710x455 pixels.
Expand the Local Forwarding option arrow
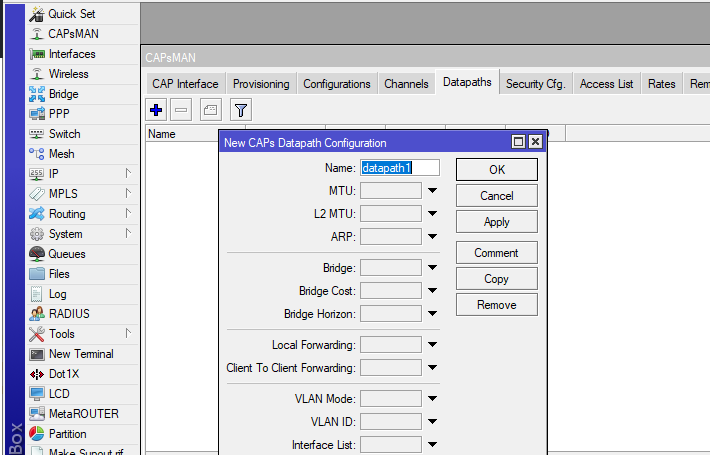coord(432,345)
